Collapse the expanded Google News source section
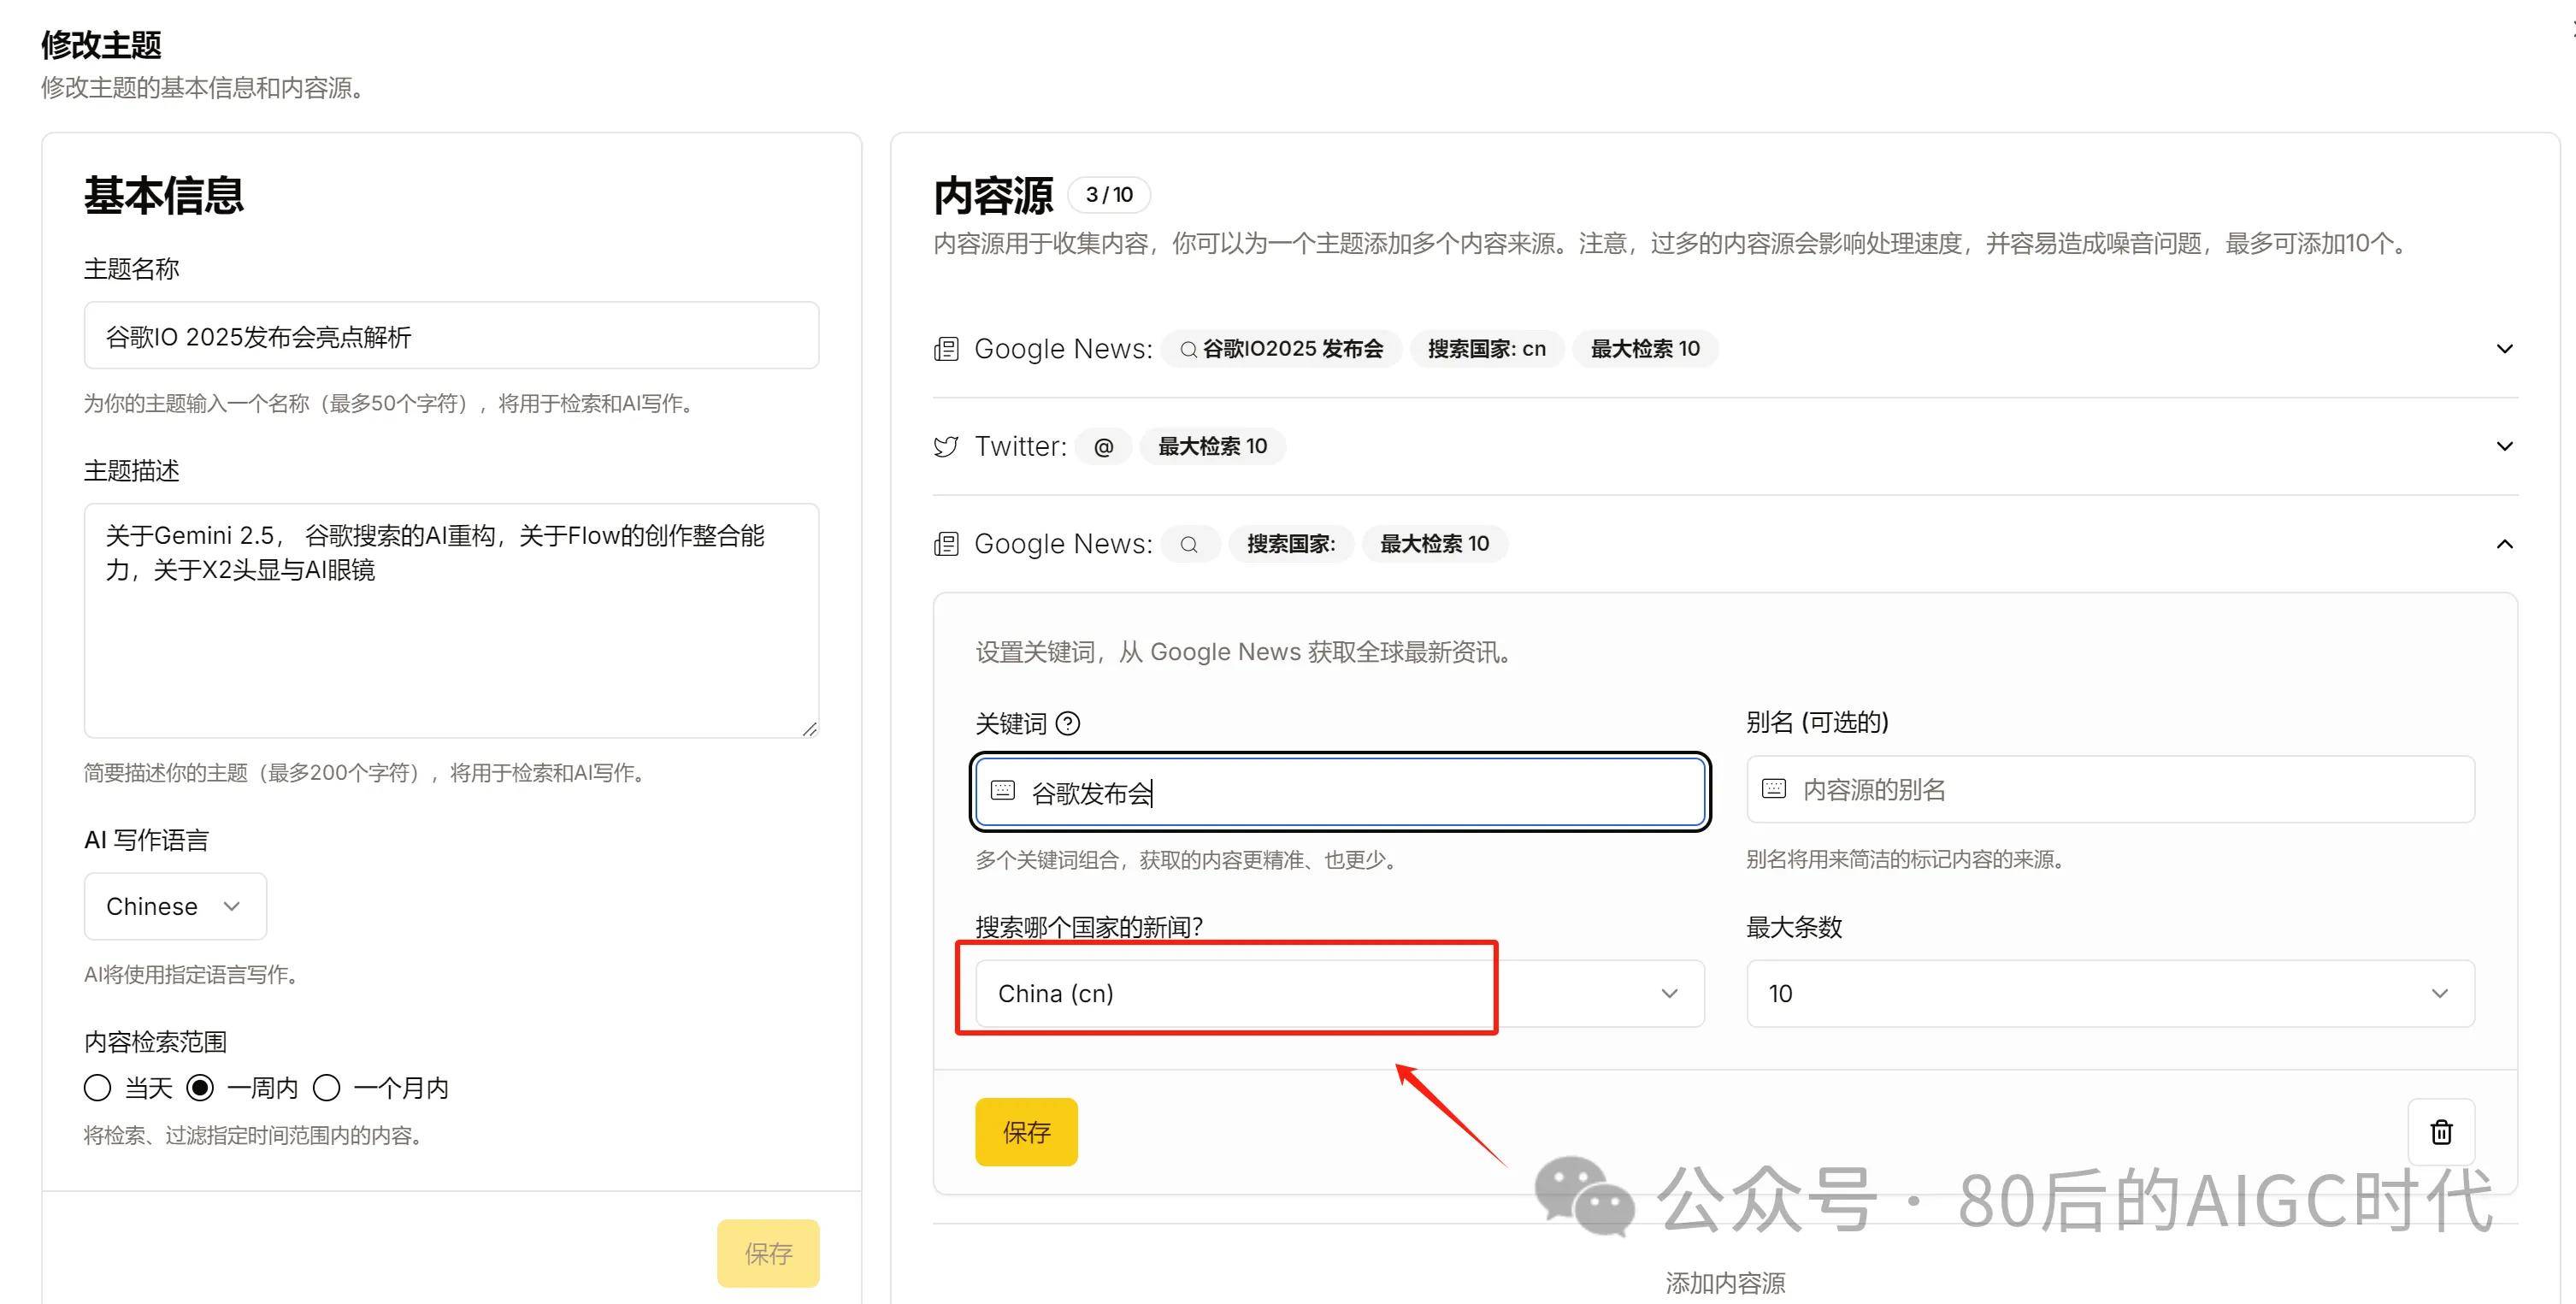The width and height of the screenshot is (2576, 1304). click(2504, 544)
